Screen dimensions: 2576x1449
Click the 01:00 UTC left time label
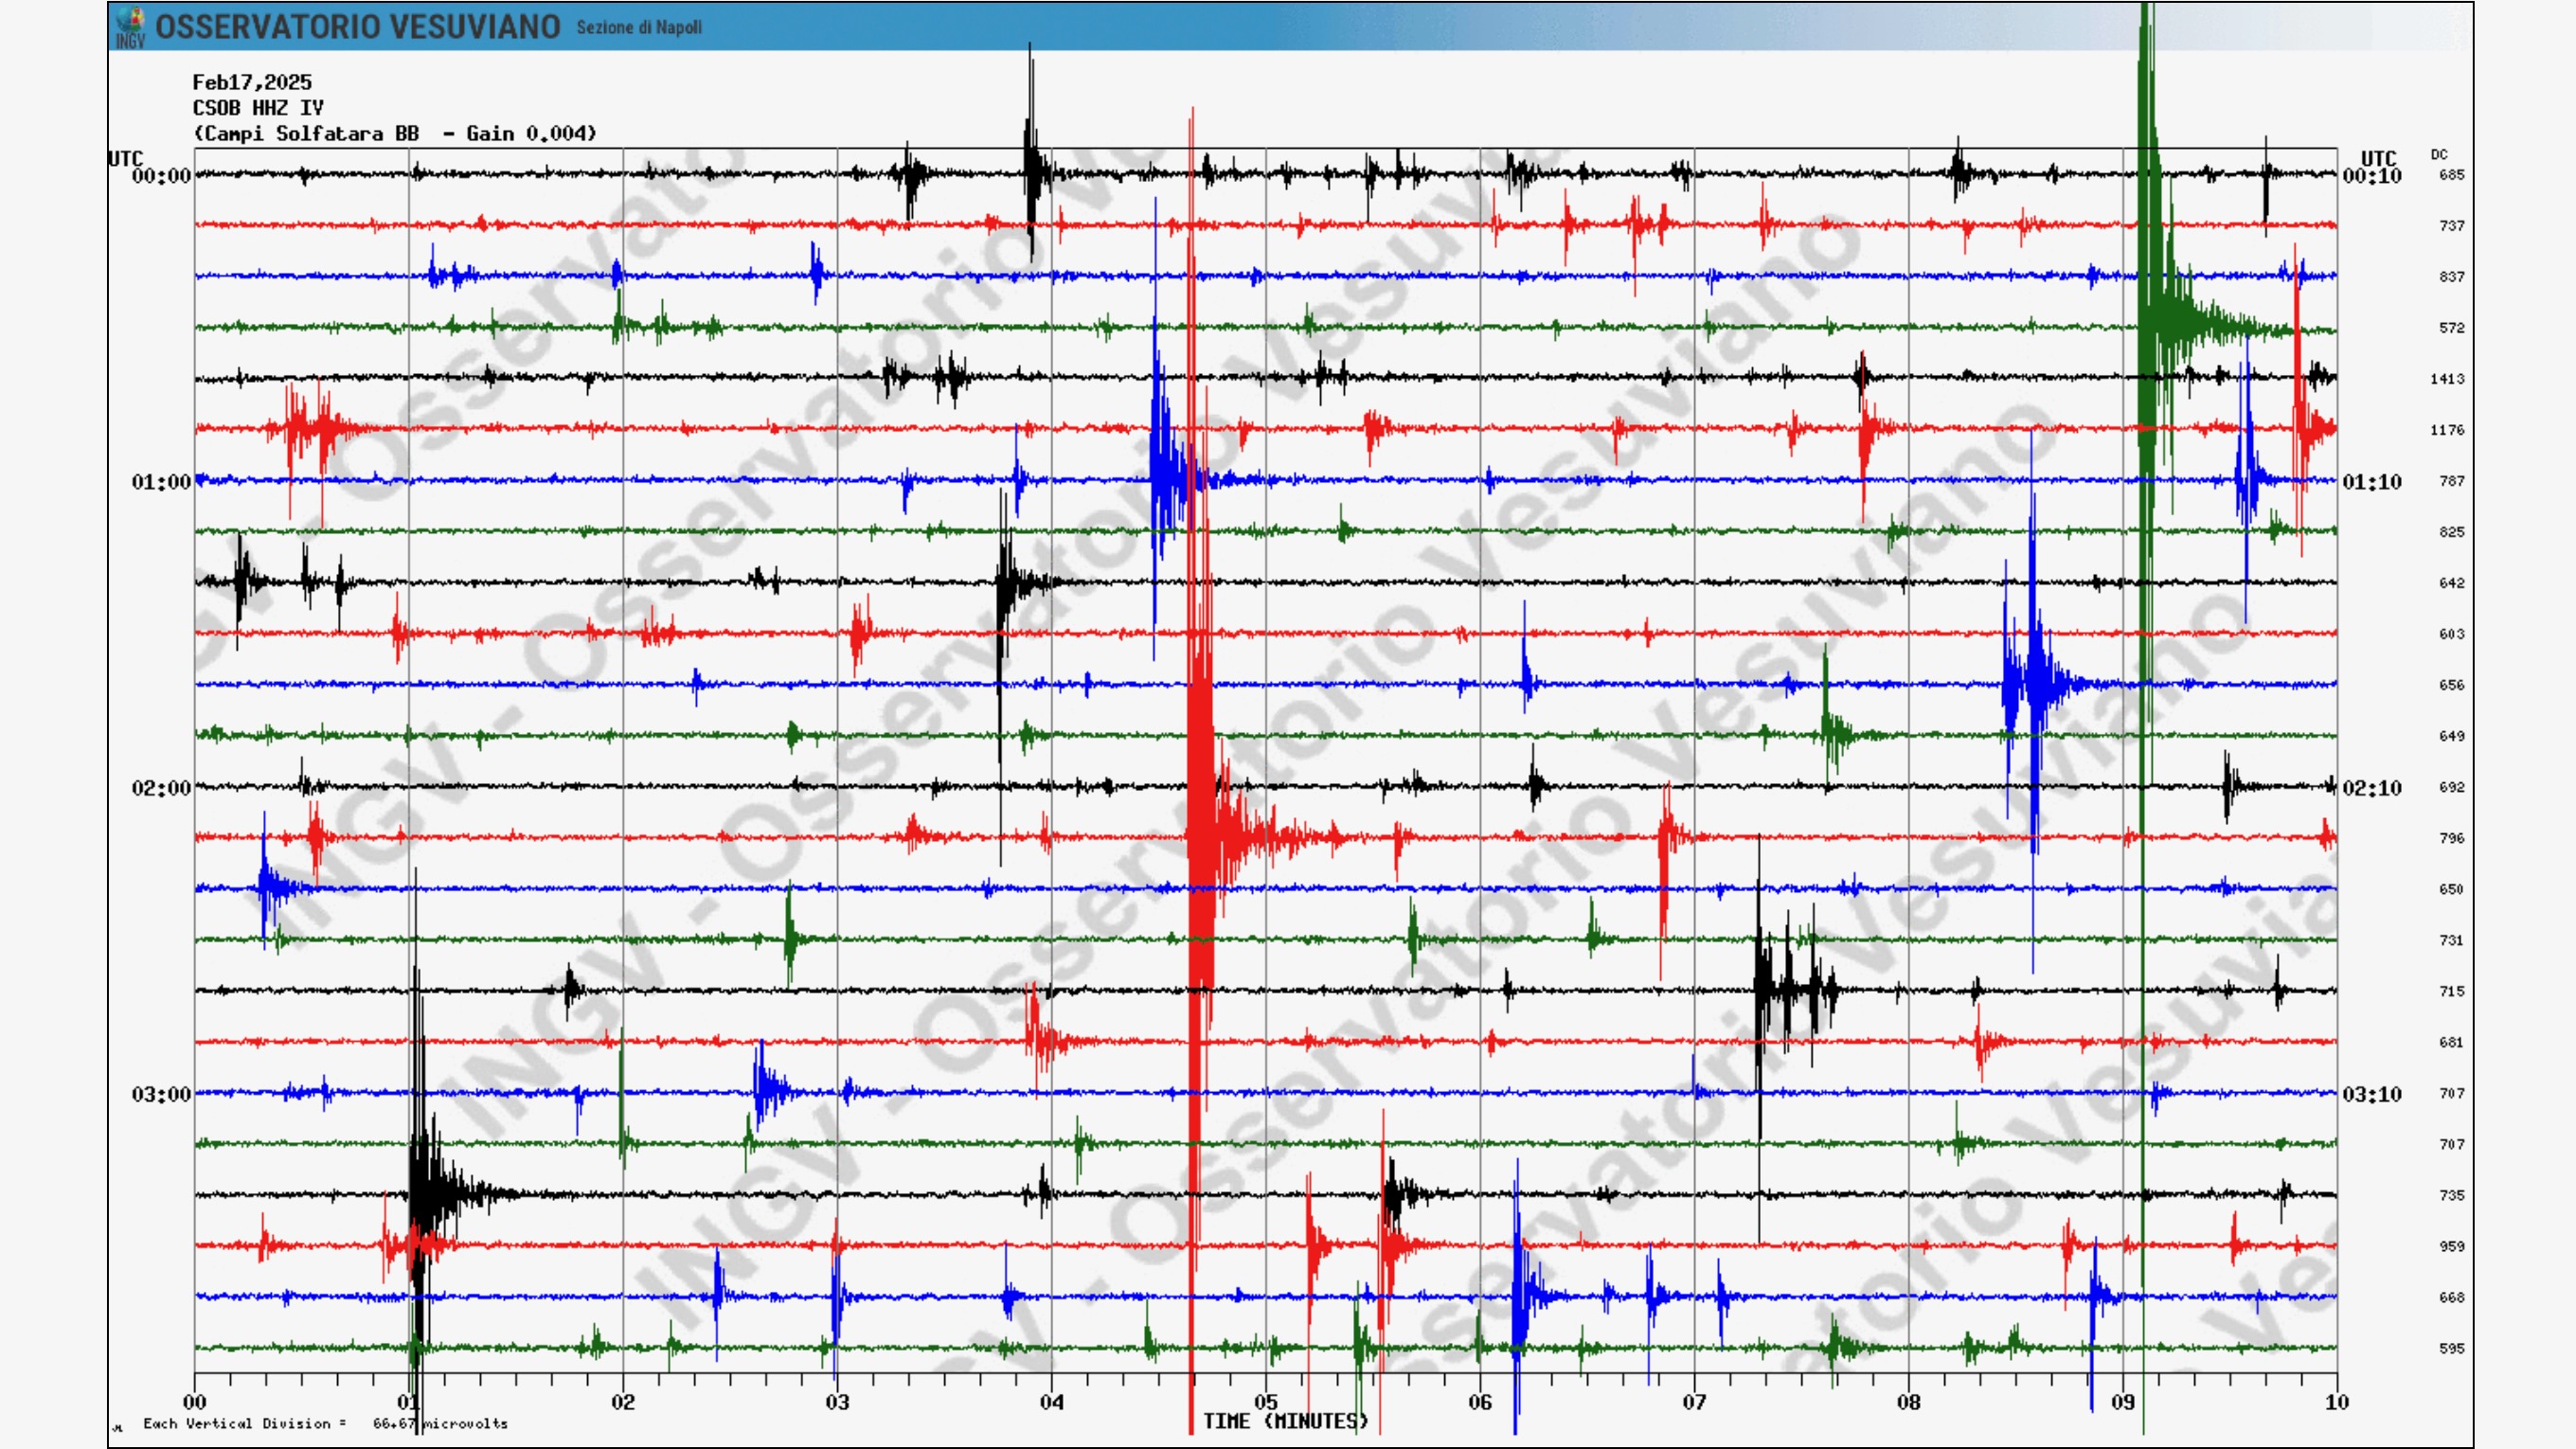pos(161,482)
